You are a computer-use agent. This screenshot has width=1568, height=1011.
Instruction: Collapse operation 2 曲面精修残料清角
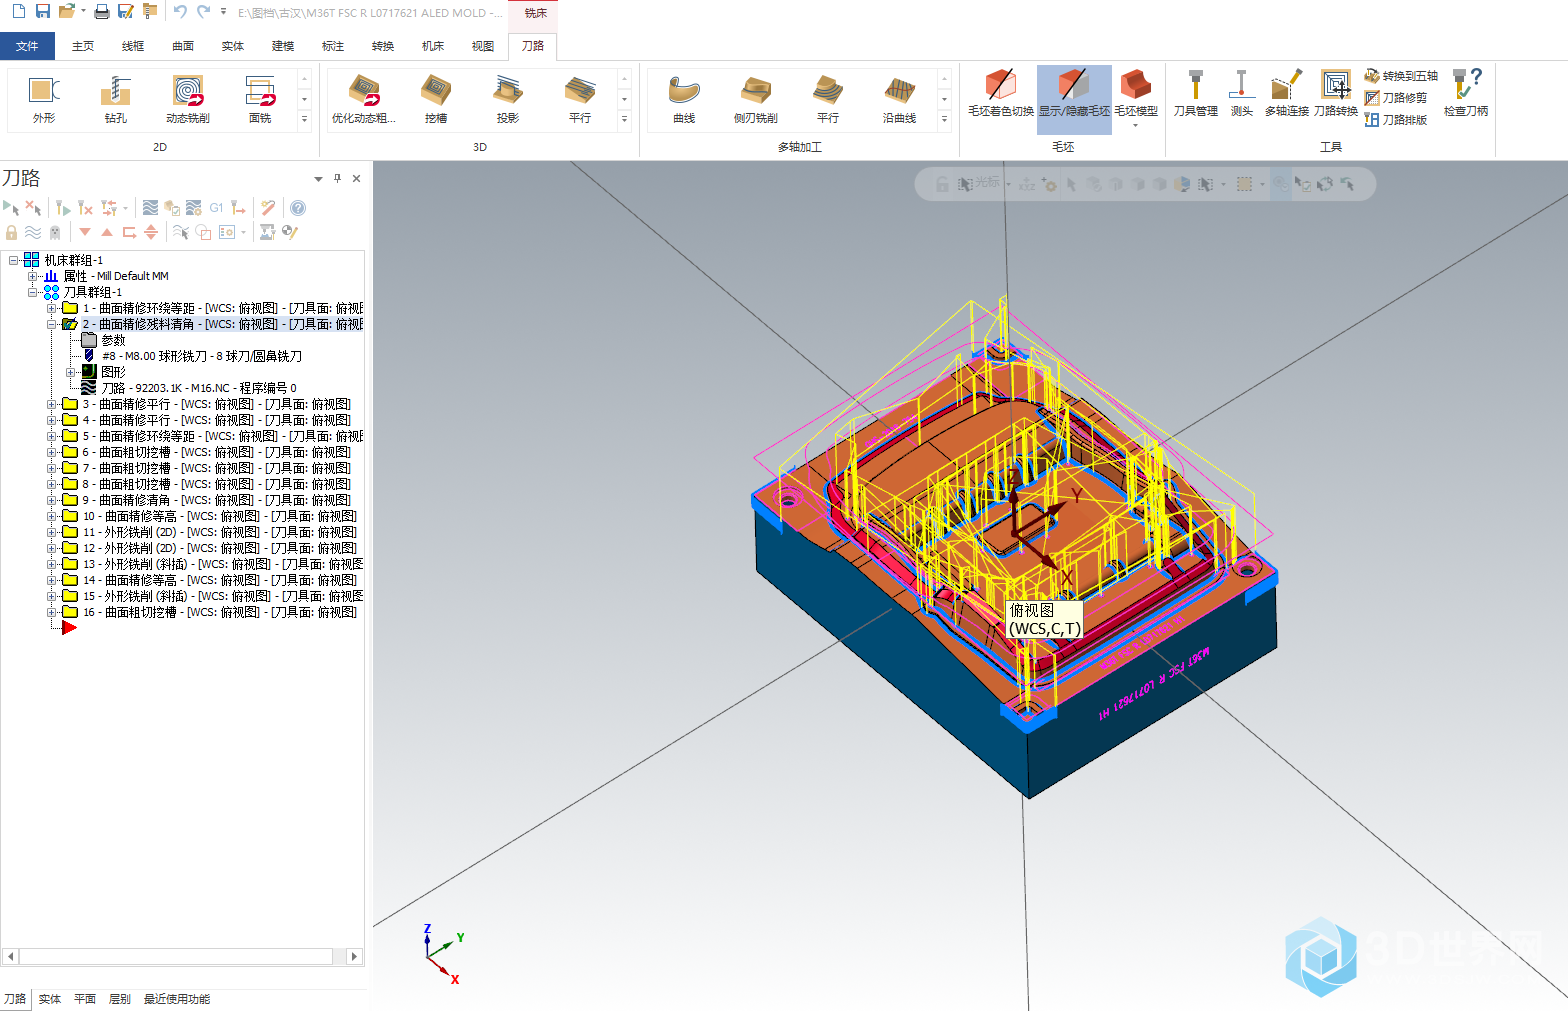[x=52, y=324]
